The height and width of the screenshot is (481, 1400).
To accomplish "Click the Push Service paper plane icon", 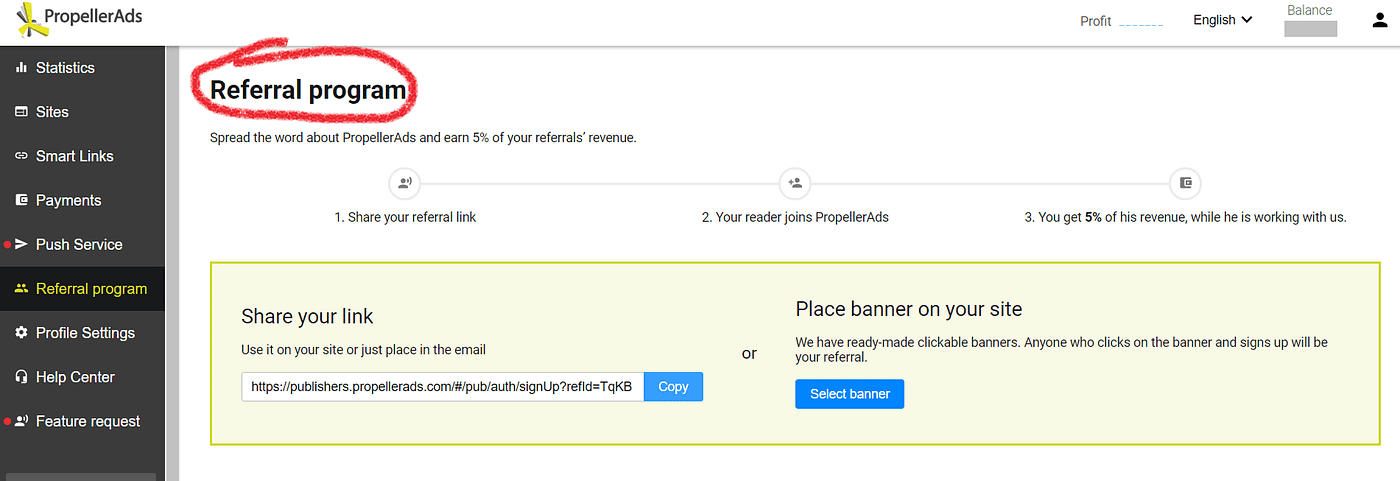I will click(21, 244).
